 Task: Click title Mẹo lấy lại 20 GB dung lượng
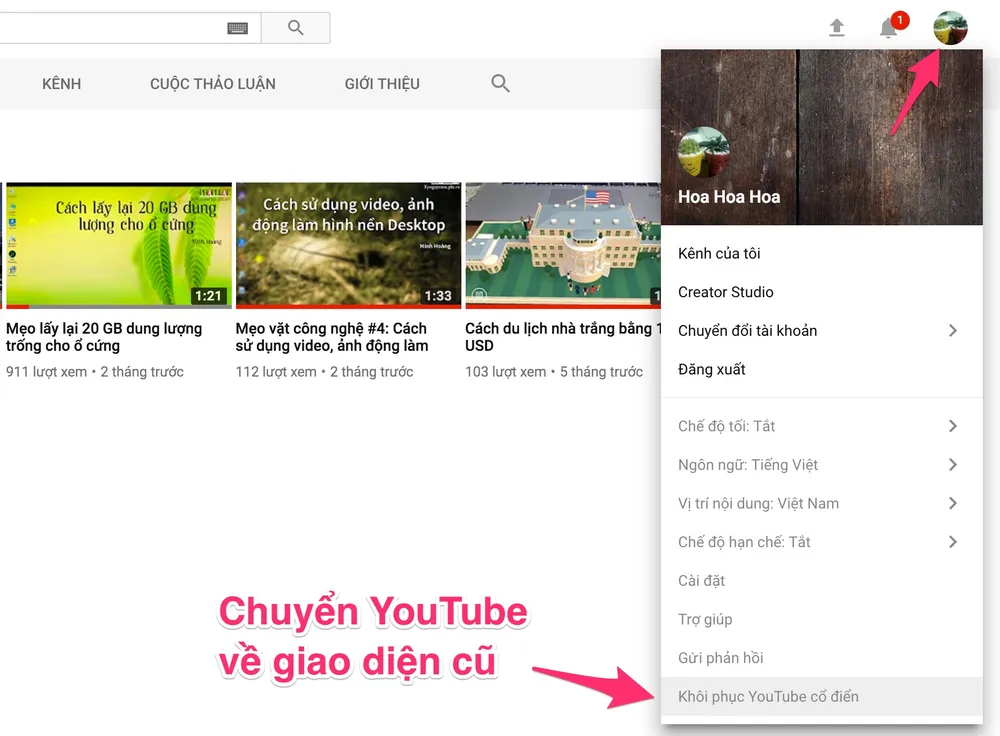[x=104, y=337]
